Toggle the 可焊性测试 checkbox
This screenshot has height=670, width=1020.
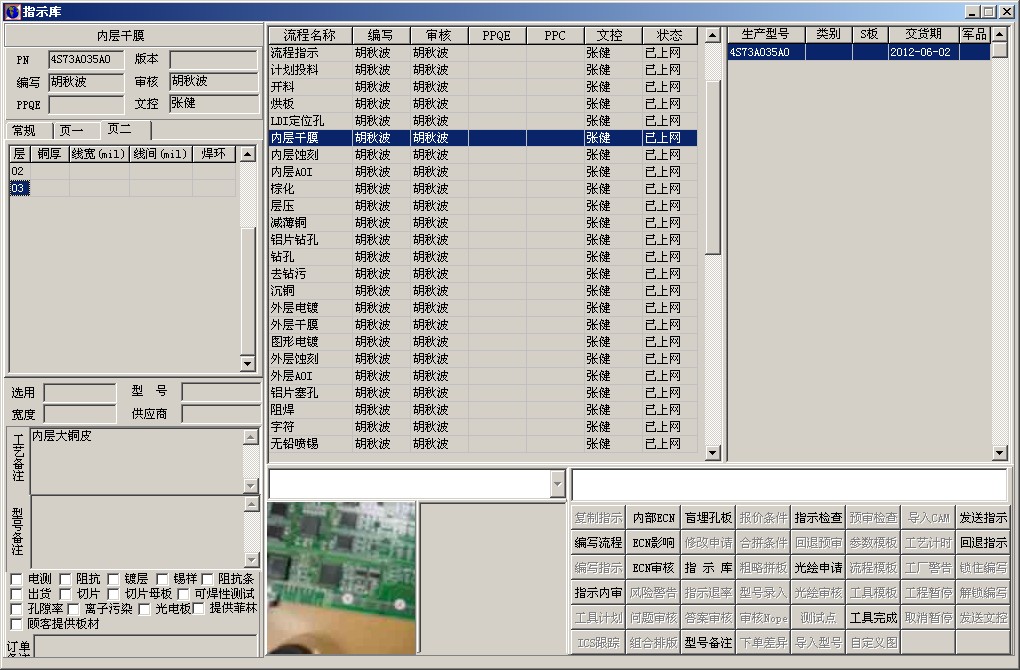[x=183, y=594]
